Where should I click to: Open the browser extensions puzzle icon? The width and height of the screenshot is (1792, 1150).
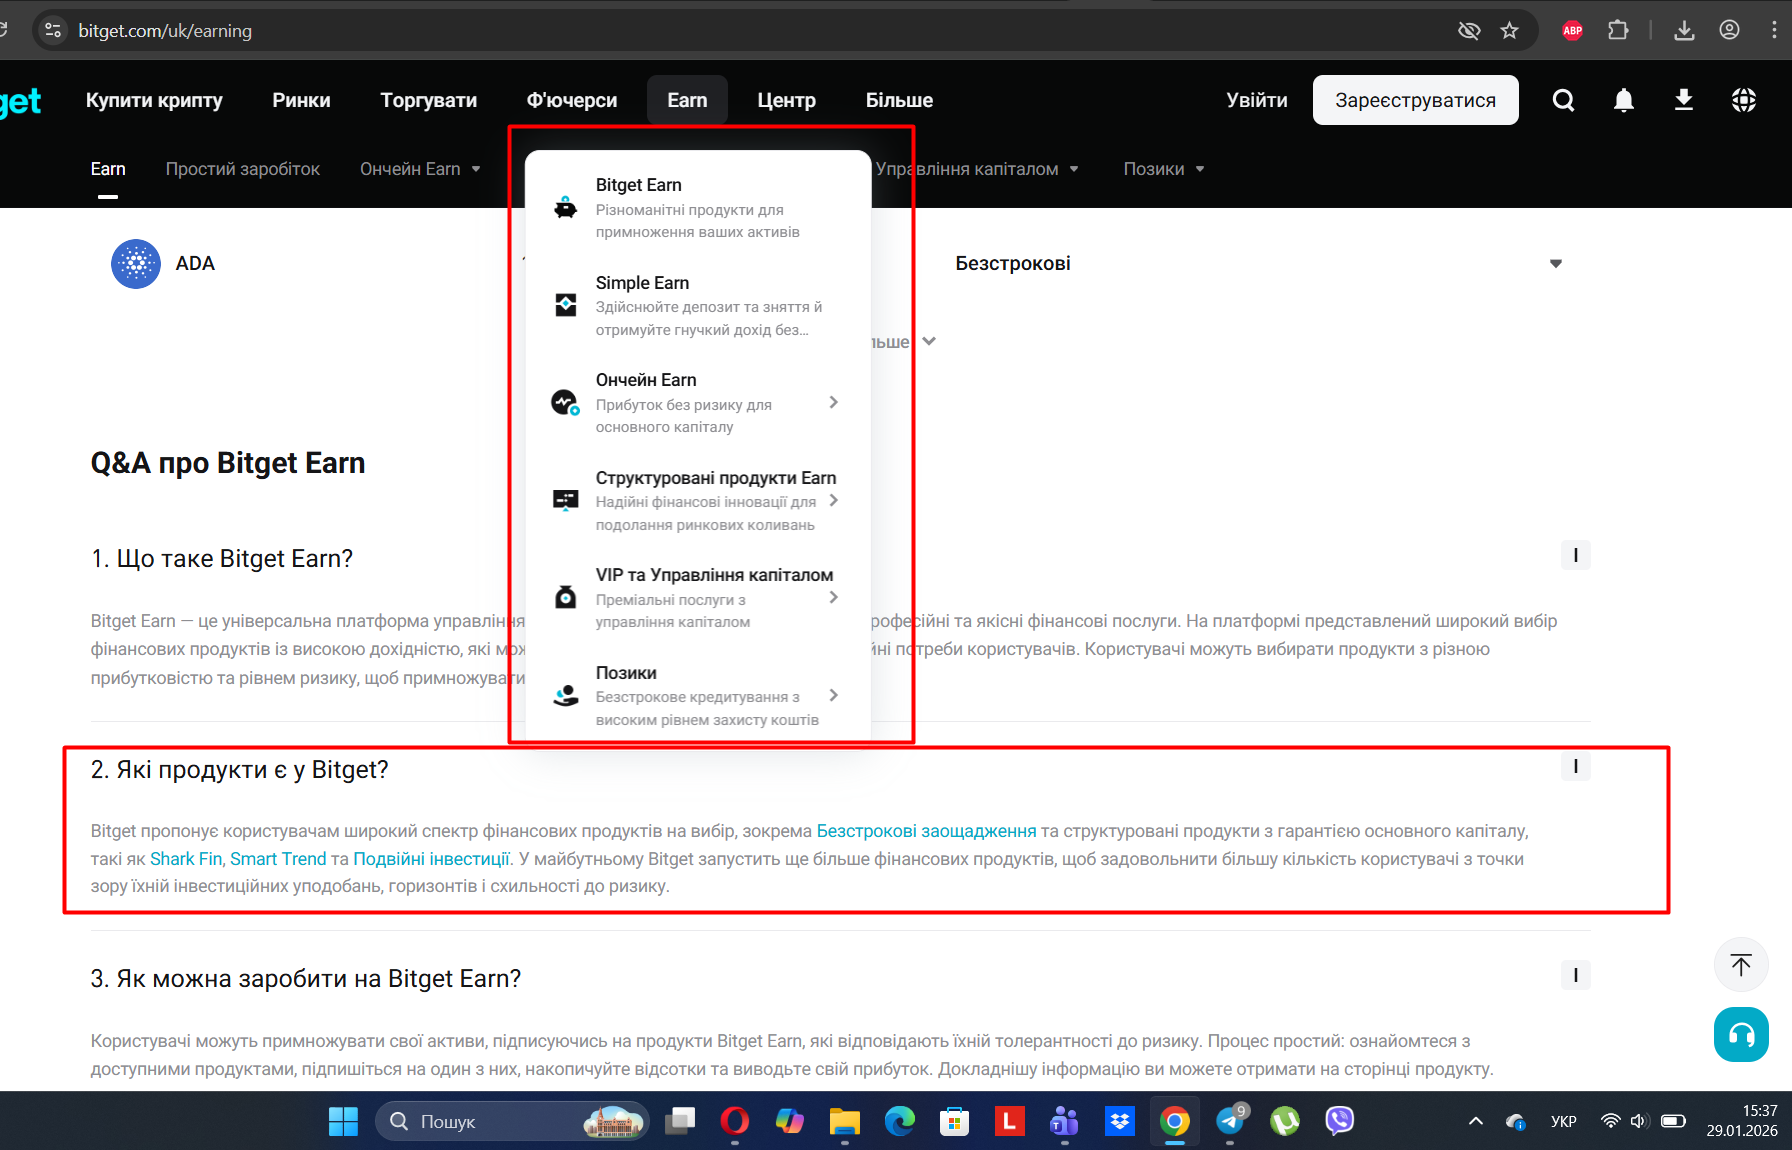coord(1618,30)
